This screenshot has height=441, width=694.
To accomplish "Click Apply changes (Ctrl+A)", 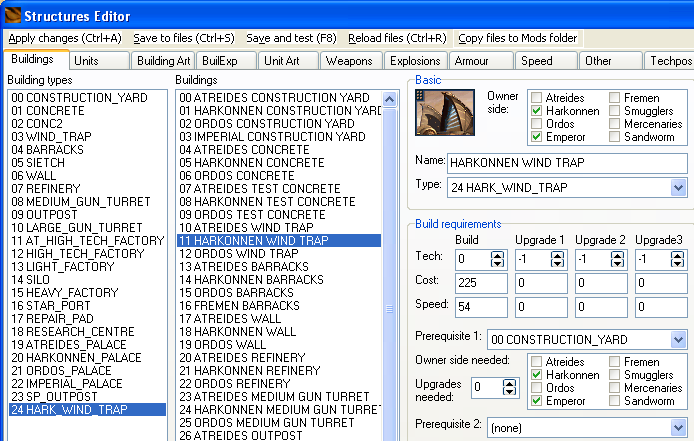I will tap(65, 38).
